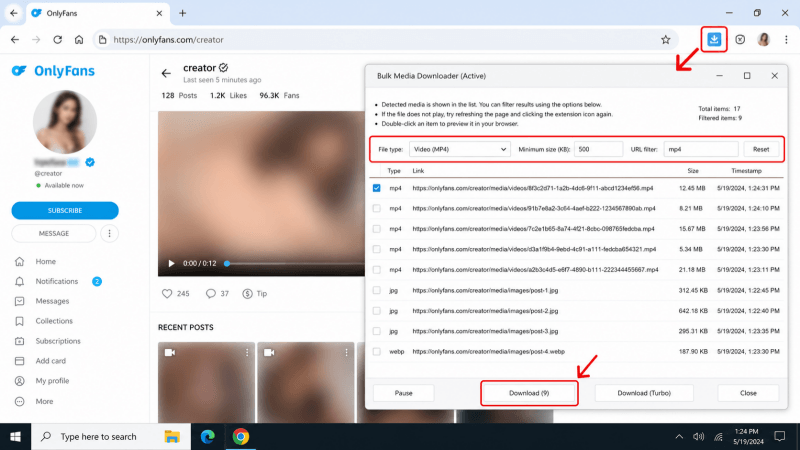This screenshot has height=450, width=800.
Task: Click the Minimum size input field
Action: point(598,149)
